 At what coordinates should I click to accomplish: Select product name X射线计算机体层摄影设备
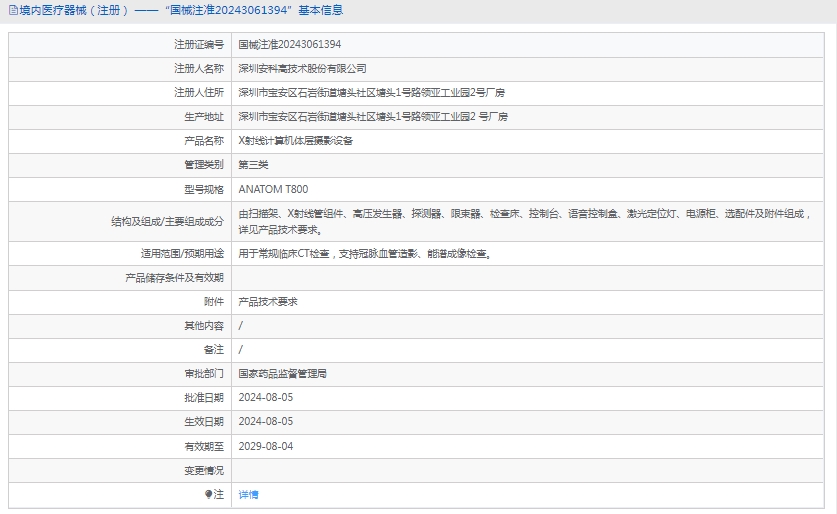click(x=295, y=141)
